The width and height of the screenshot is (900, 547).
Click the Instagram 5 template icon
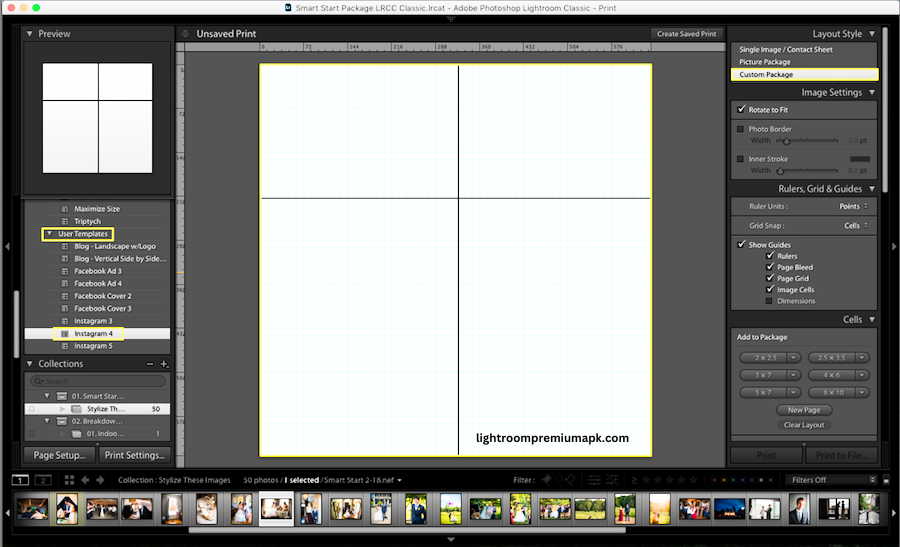[65, 346]
